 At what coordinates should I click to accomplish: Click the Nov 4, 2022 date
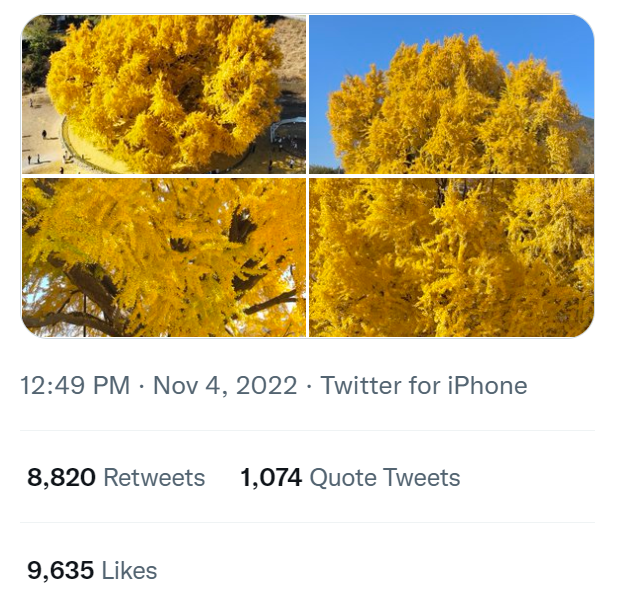(225, 386)
